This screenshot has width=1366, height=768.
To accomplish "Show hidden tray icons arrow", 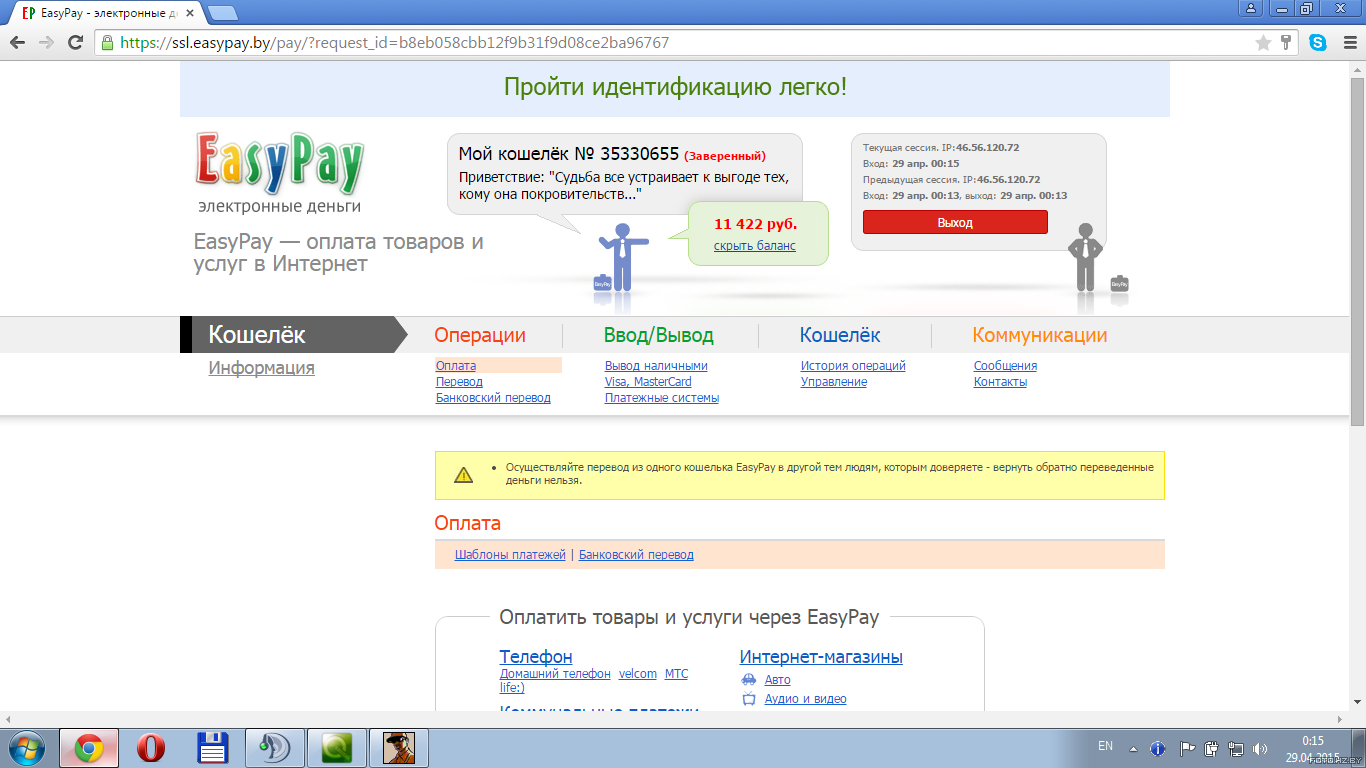I will coord(1133,748).
